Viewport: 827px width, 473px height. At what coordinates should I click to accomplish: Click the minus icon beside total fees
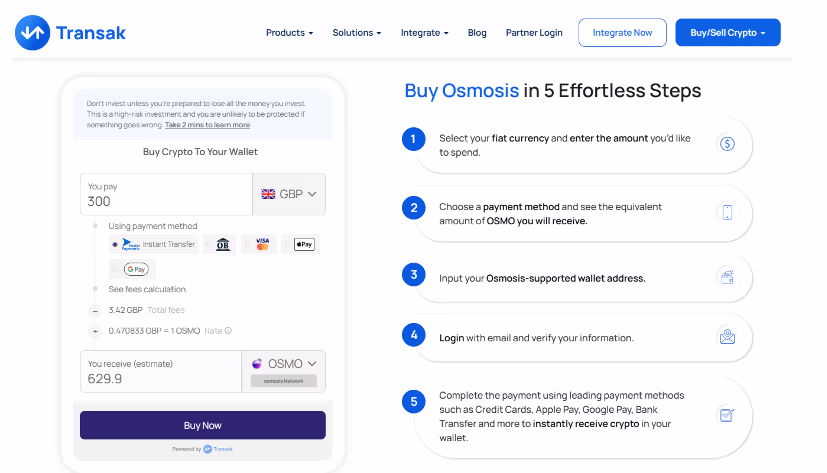pyautogui.click(x=95, y=310)
